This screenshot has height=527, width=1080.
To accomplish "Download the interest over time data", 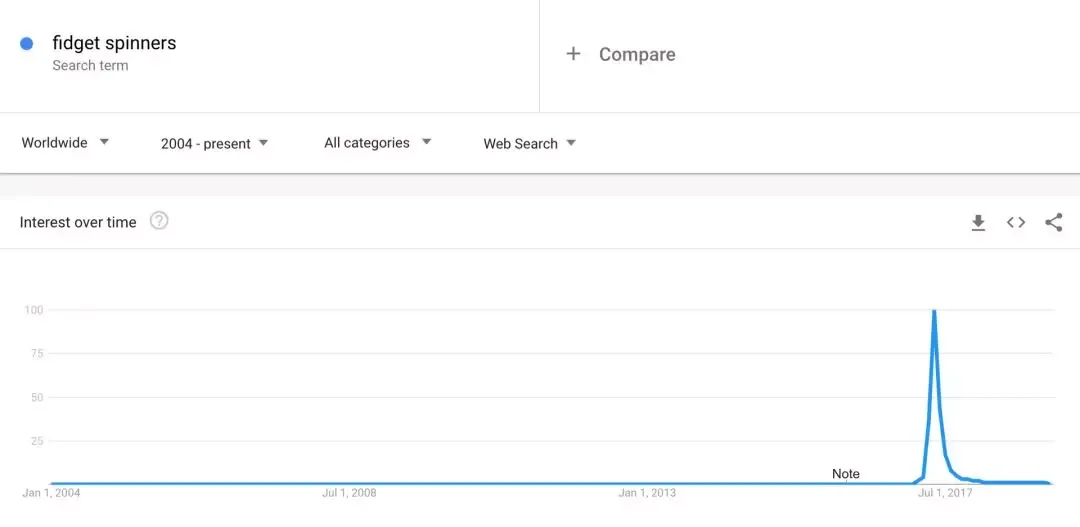I will 978,223.
